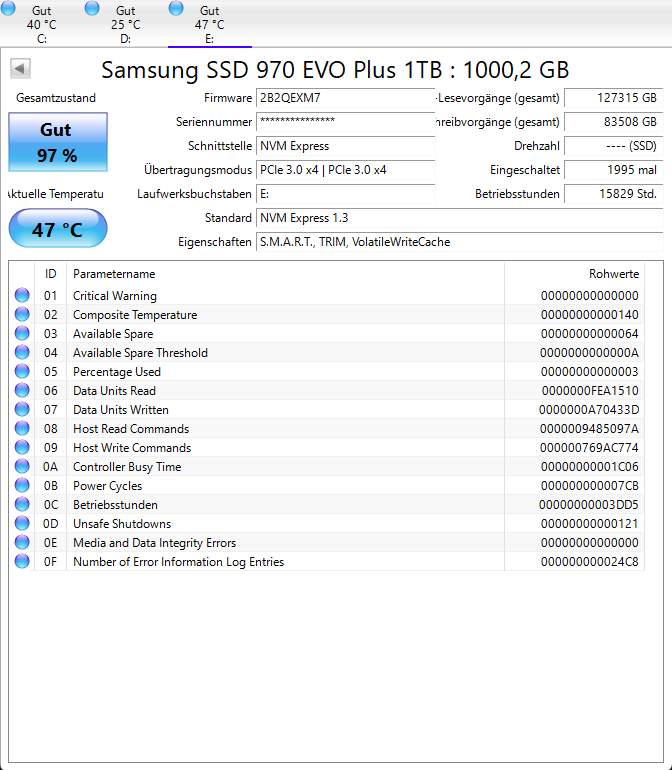This screenshot has width=672, height=770.
Task: Select the Host Write Commands parameter name
Action: point(132,448)
